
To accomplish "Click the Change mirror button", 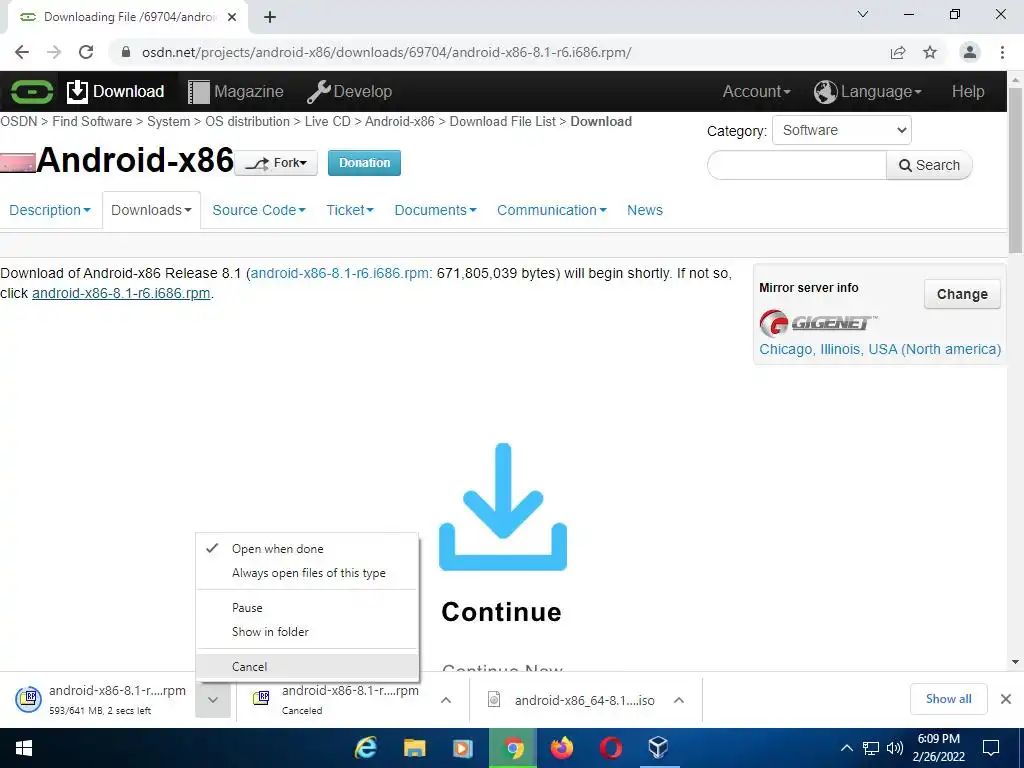I will tap(962, 294).
